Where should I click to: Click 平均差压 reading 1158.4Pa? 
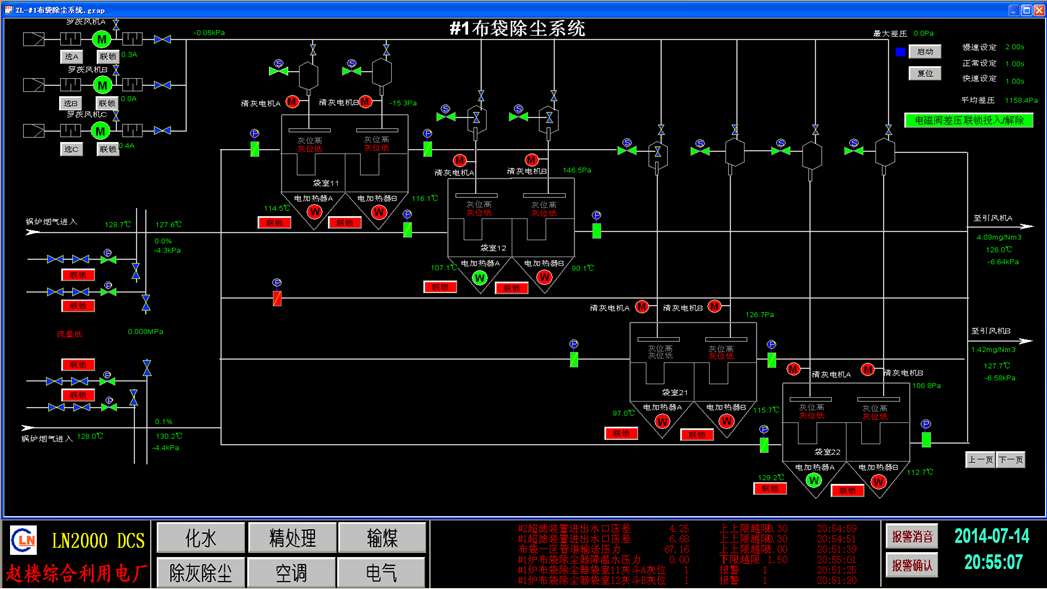point(1021,100)
